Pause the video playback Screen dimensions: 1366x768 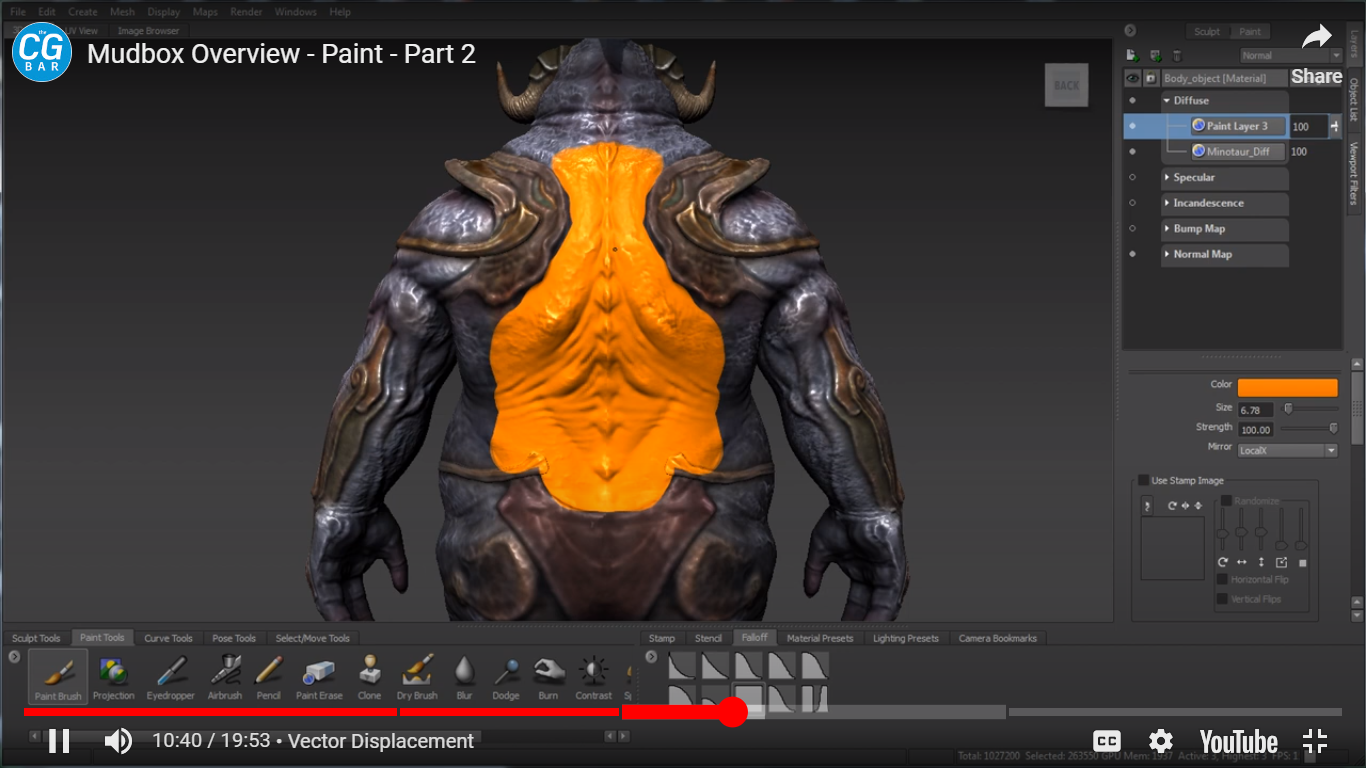pos(59,741)
